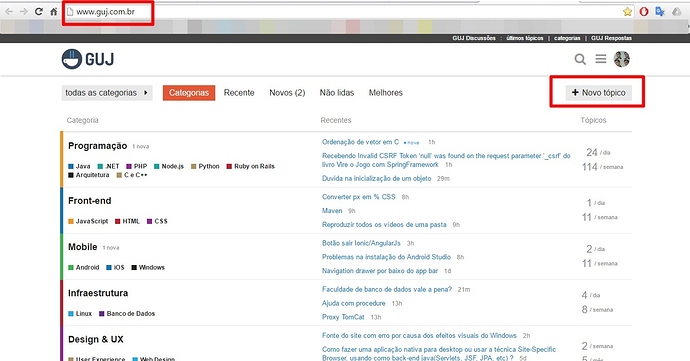Click the Google Translate extension icon

coord(660,12)
